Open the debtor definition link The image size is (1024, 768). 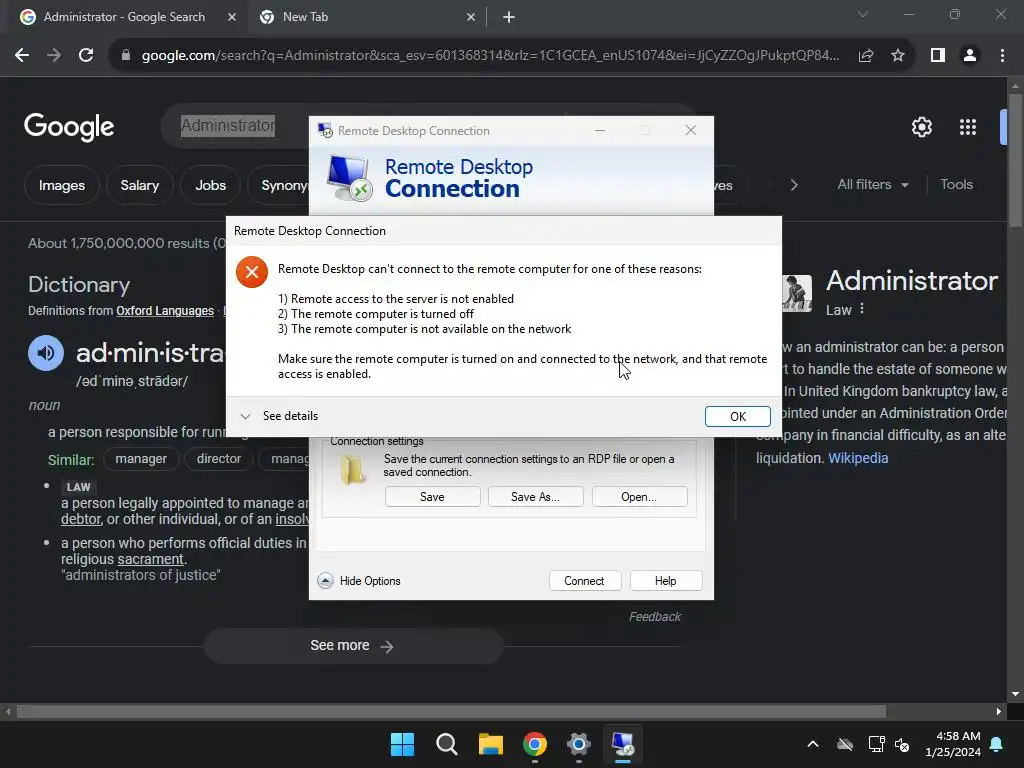80,519
